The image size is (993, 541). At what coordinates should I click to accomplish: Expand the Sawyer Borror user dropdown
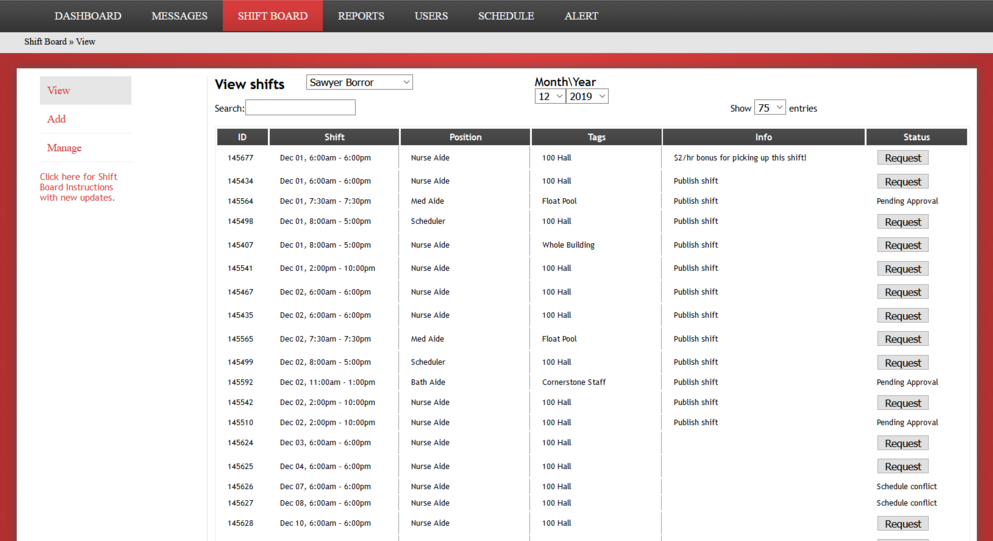359,83
